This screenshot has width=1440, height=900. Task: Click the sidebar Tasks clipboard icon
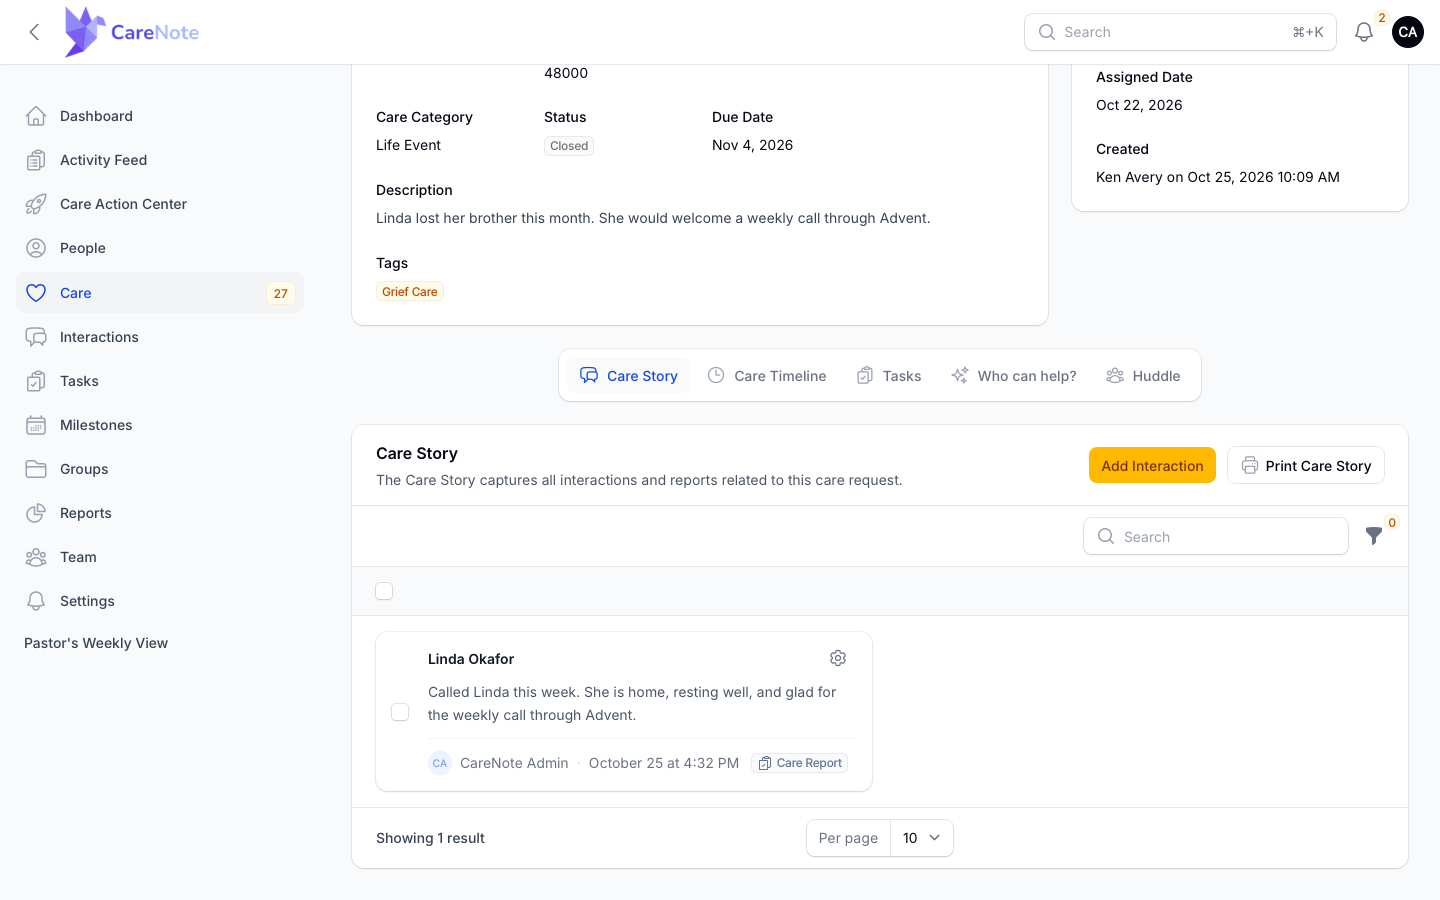point(36,381)
